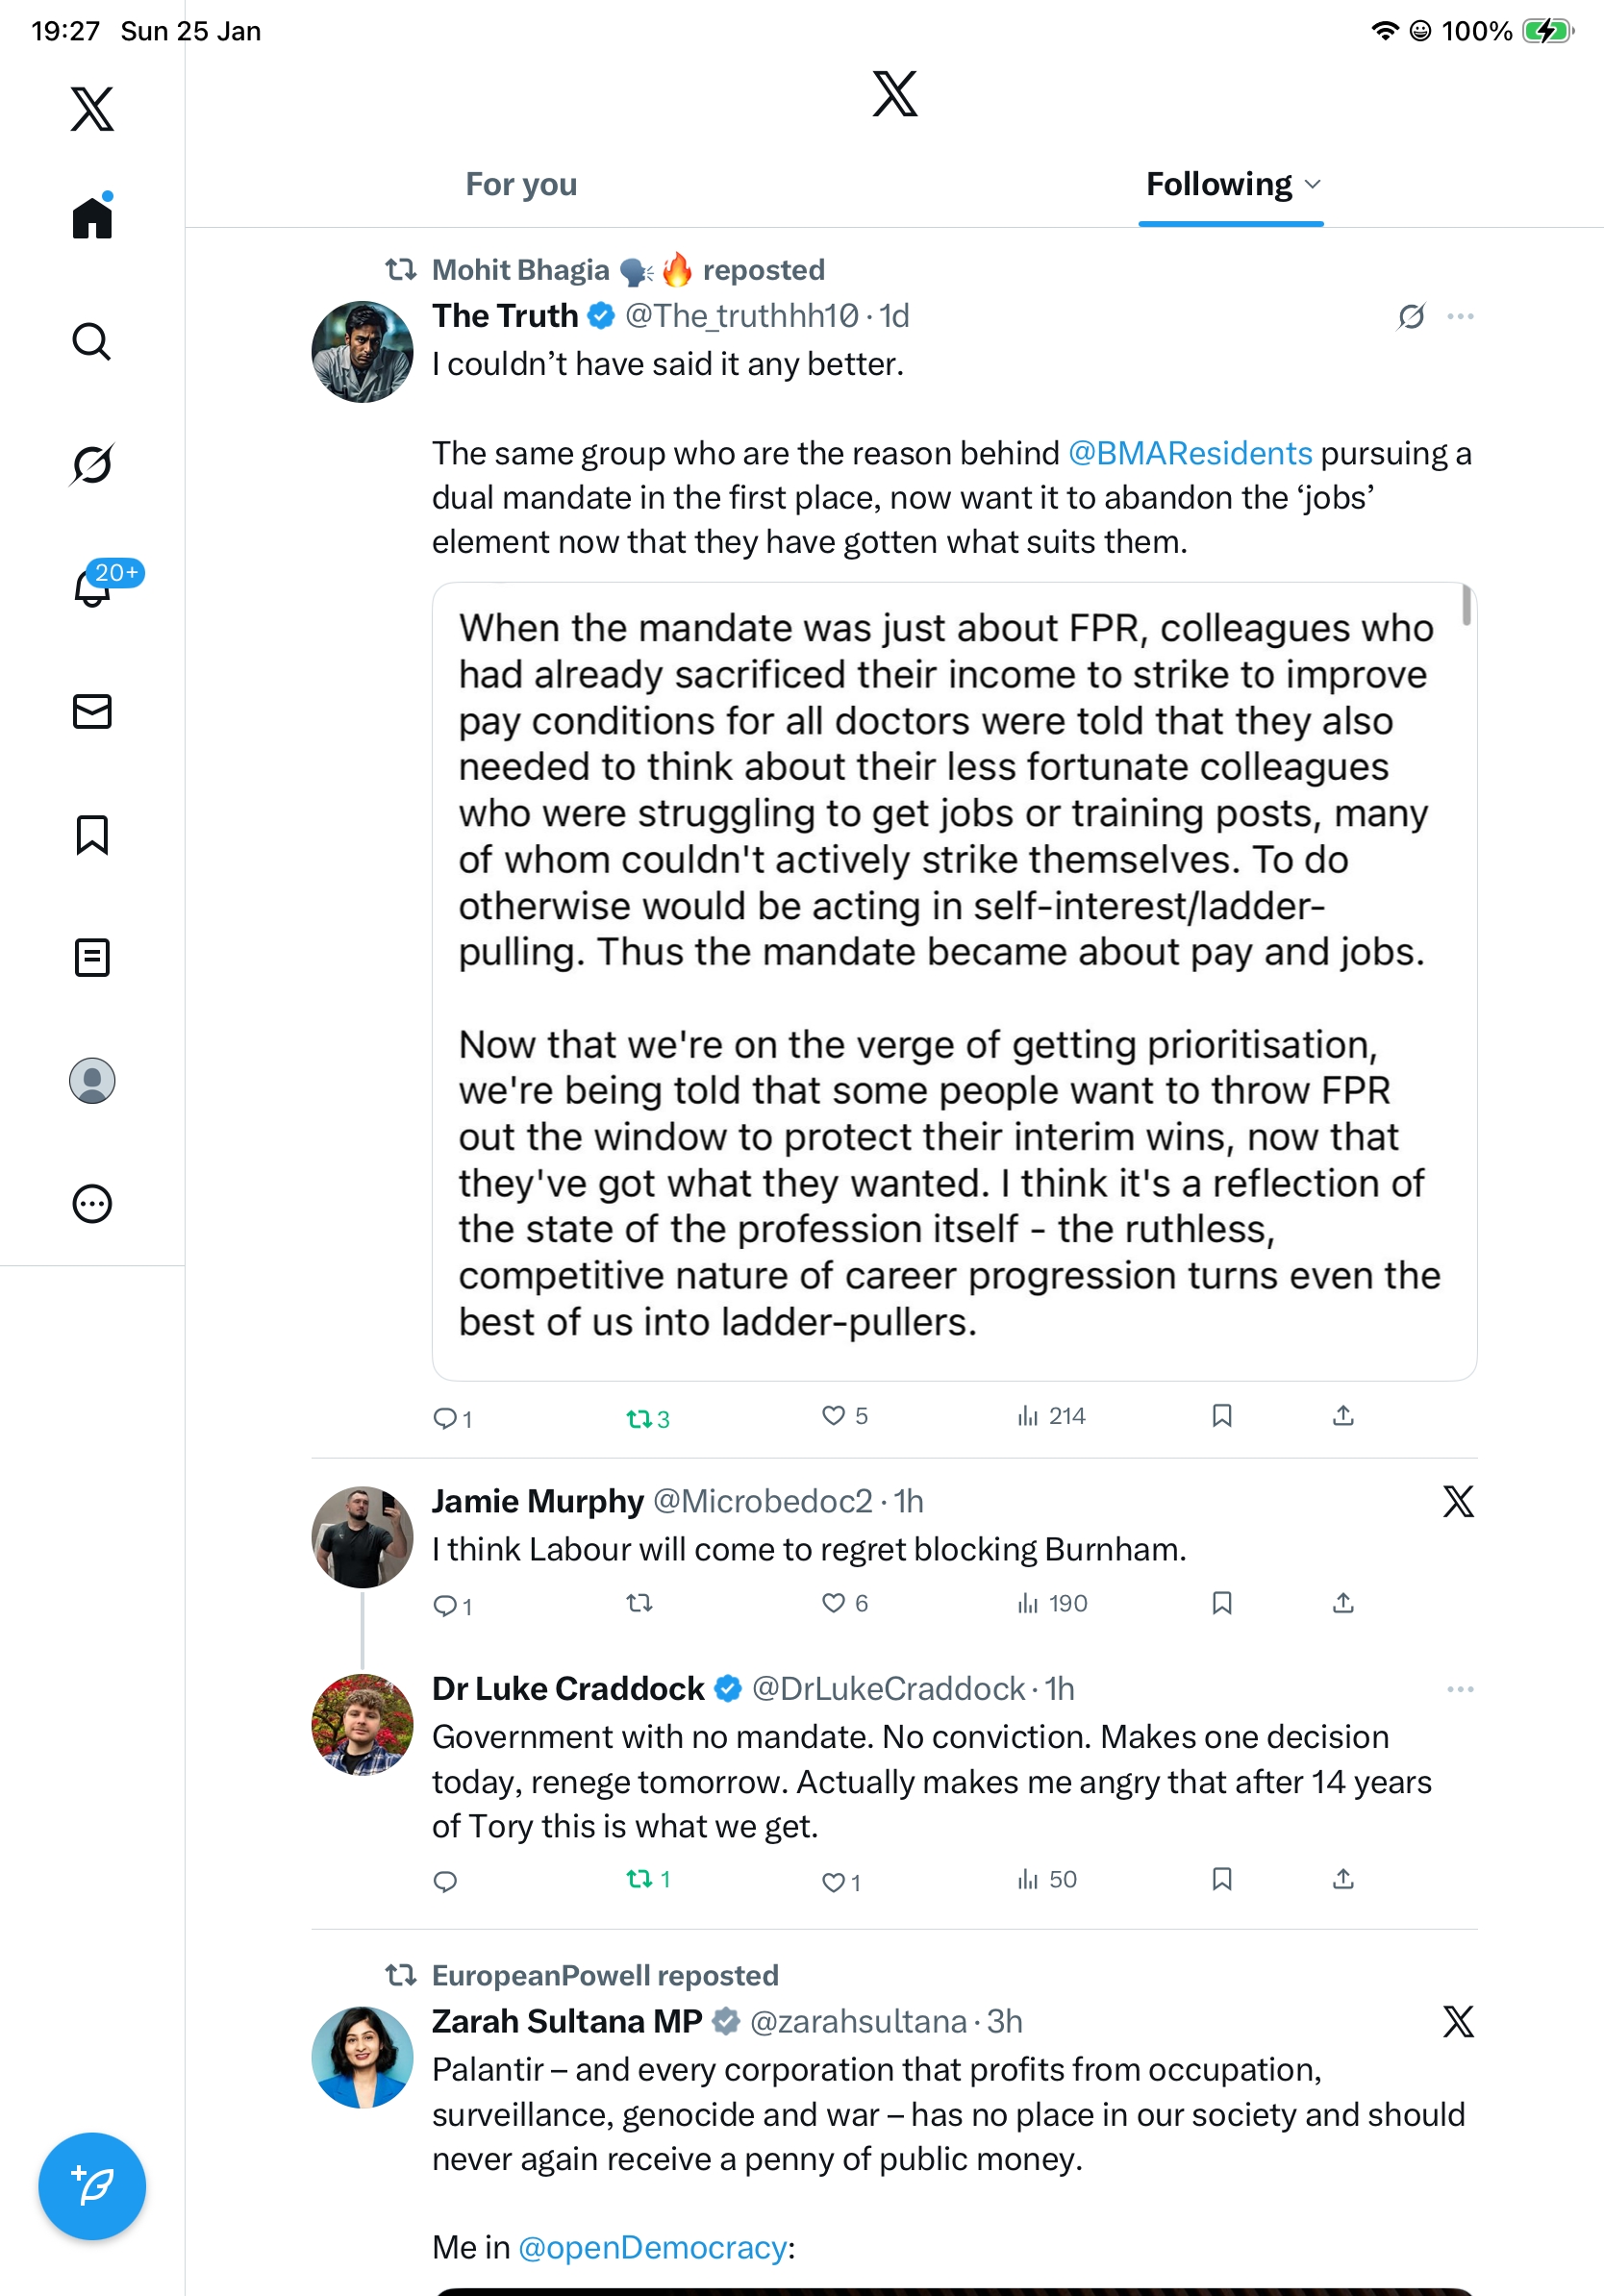Expand the Following tab dropdown chevron
Screen dimensions: 1604x2296
1313,184
